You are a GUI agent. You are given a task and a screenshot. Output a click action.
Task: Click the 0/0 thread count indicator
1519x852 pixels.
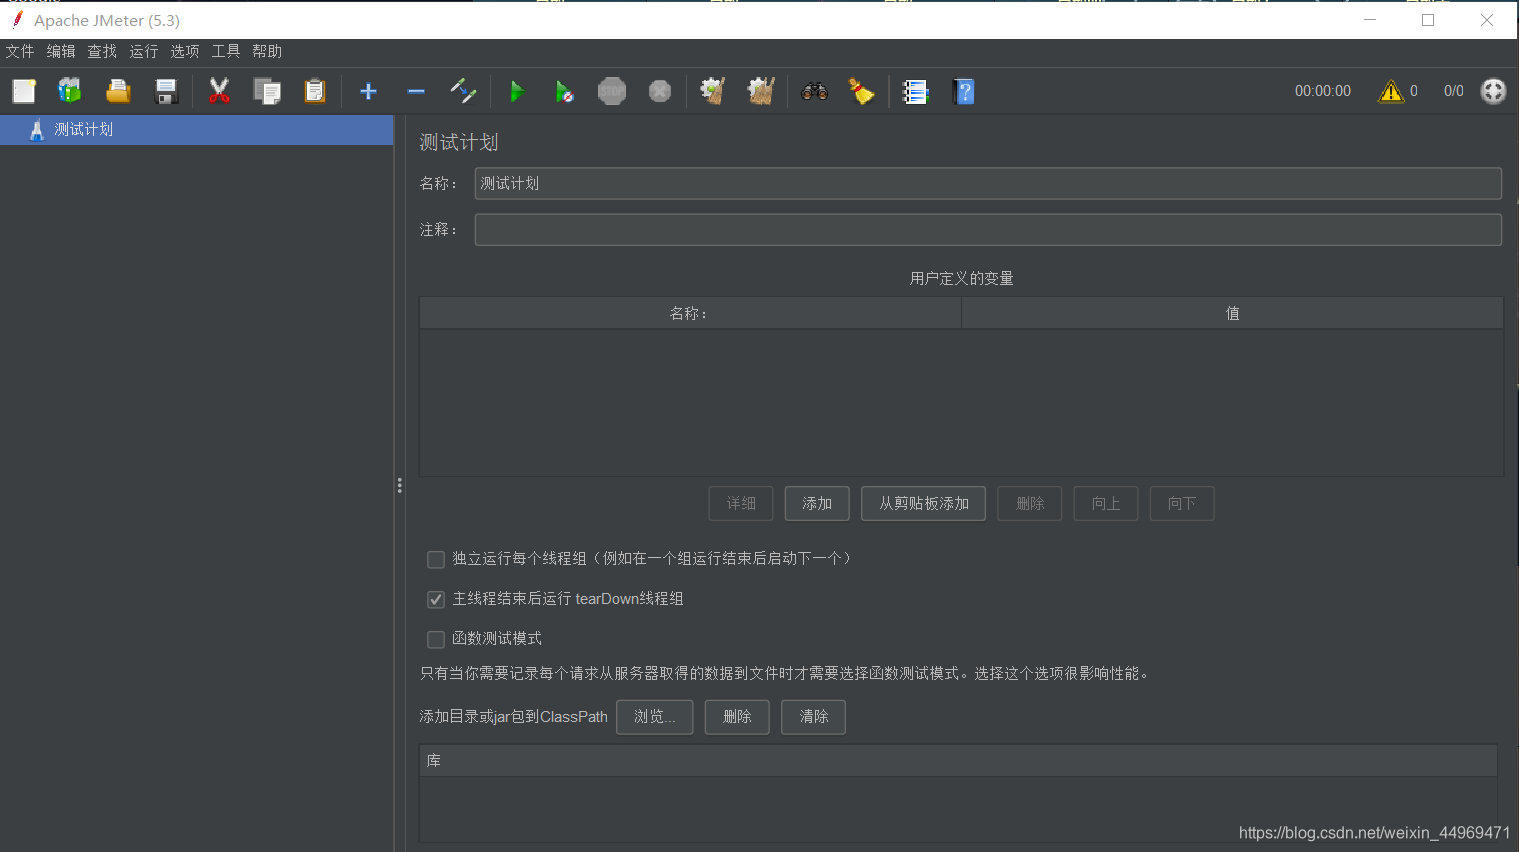(1454, 91)
